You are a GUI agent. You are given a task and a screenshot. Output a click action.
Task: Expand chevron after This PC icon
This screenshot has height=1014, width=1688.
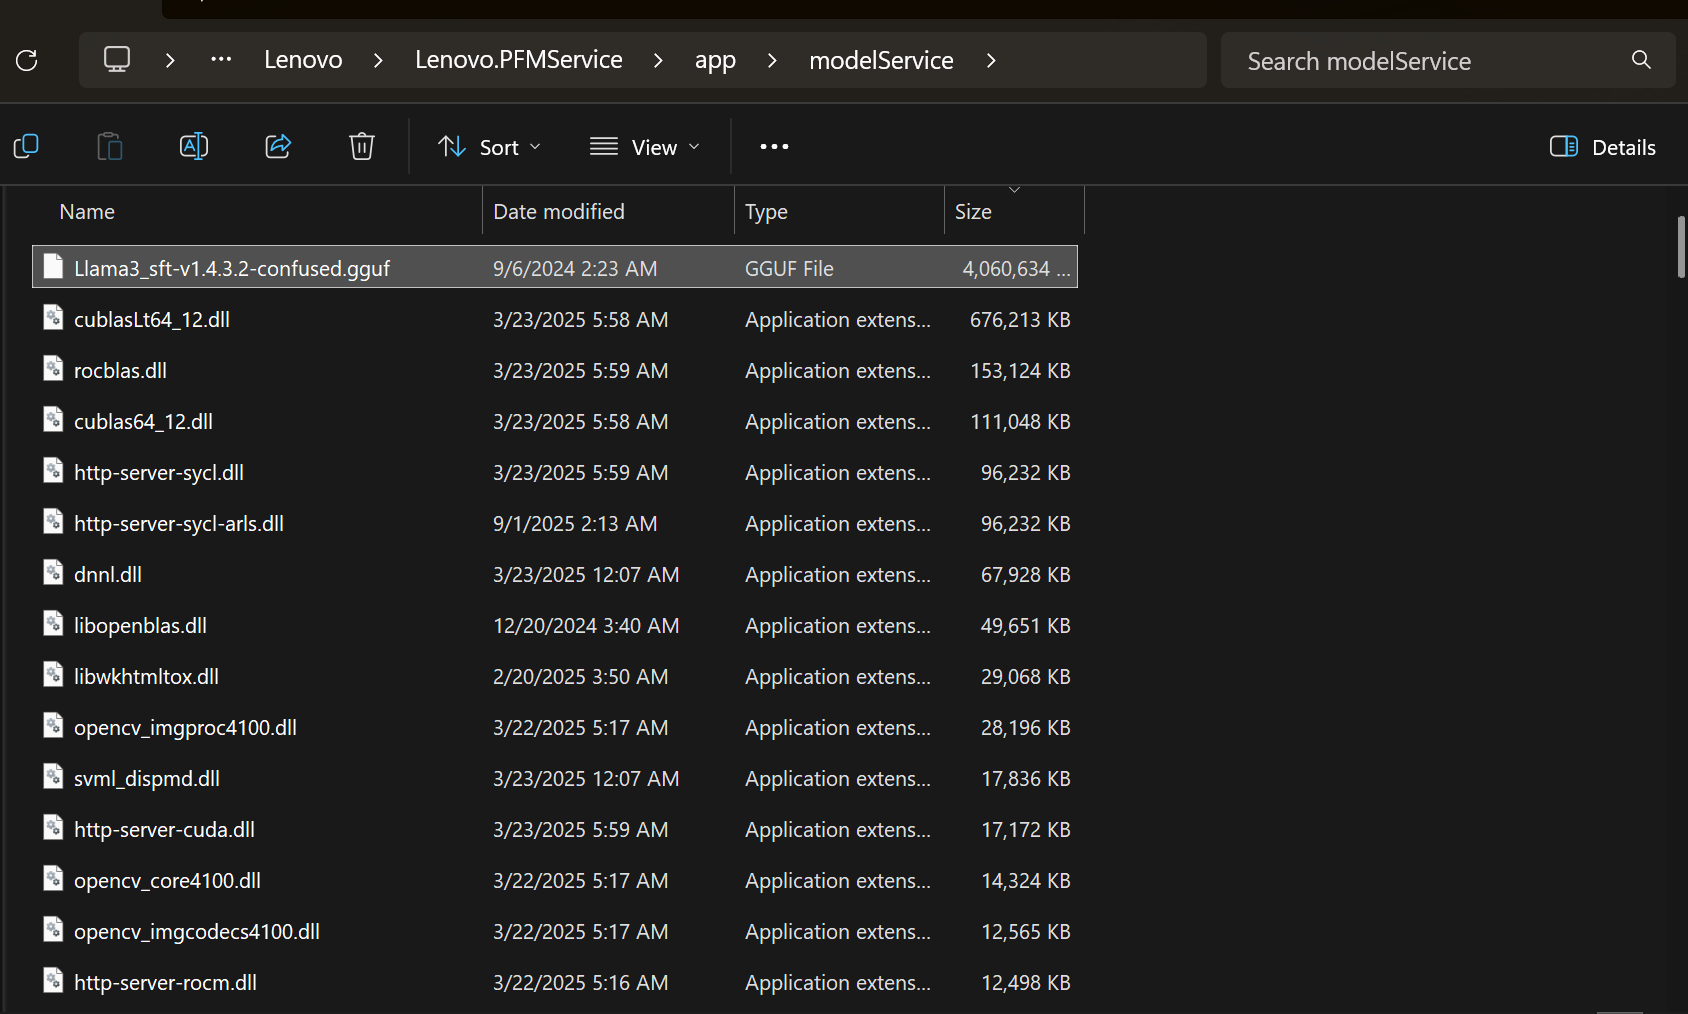click(x=170, y=61)
